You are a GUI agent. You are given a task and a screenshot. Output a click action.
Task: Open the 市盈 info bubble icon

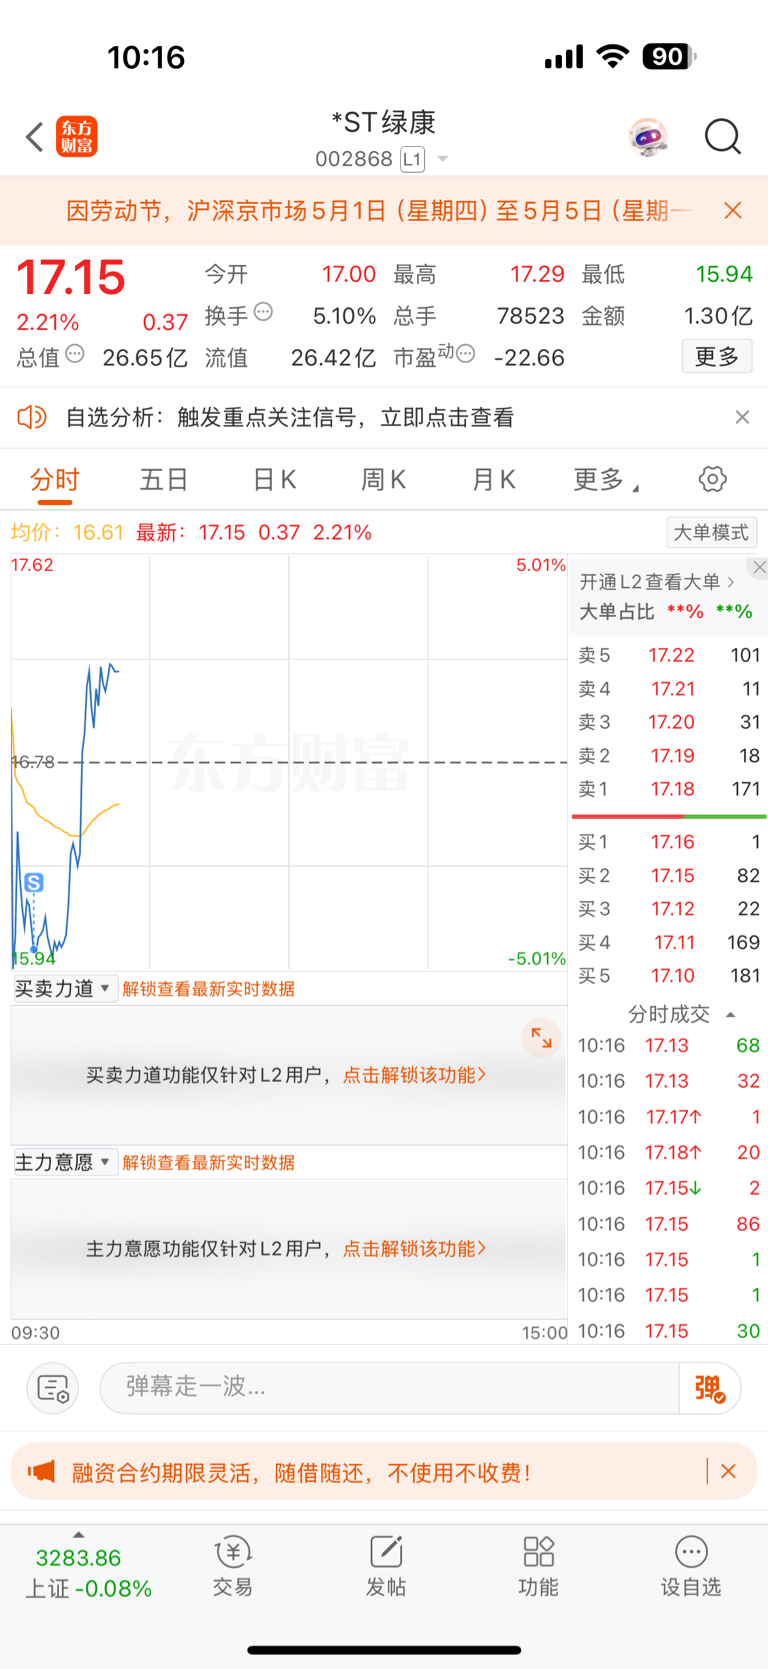click(466, 354)
